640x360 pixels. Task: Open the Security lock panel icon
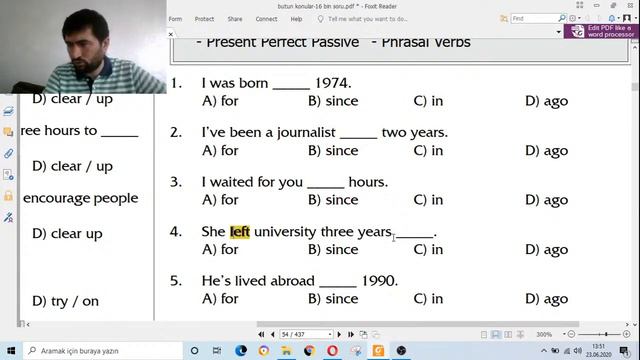coord(8,196)
